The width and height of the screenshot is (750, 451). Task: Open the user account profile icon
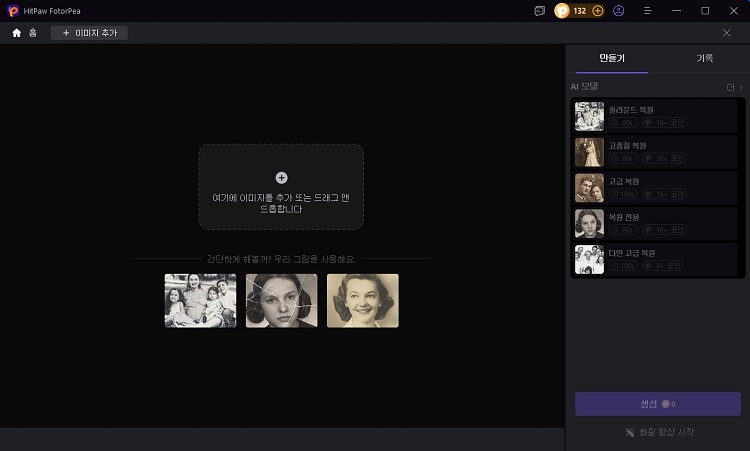point(618,11)
